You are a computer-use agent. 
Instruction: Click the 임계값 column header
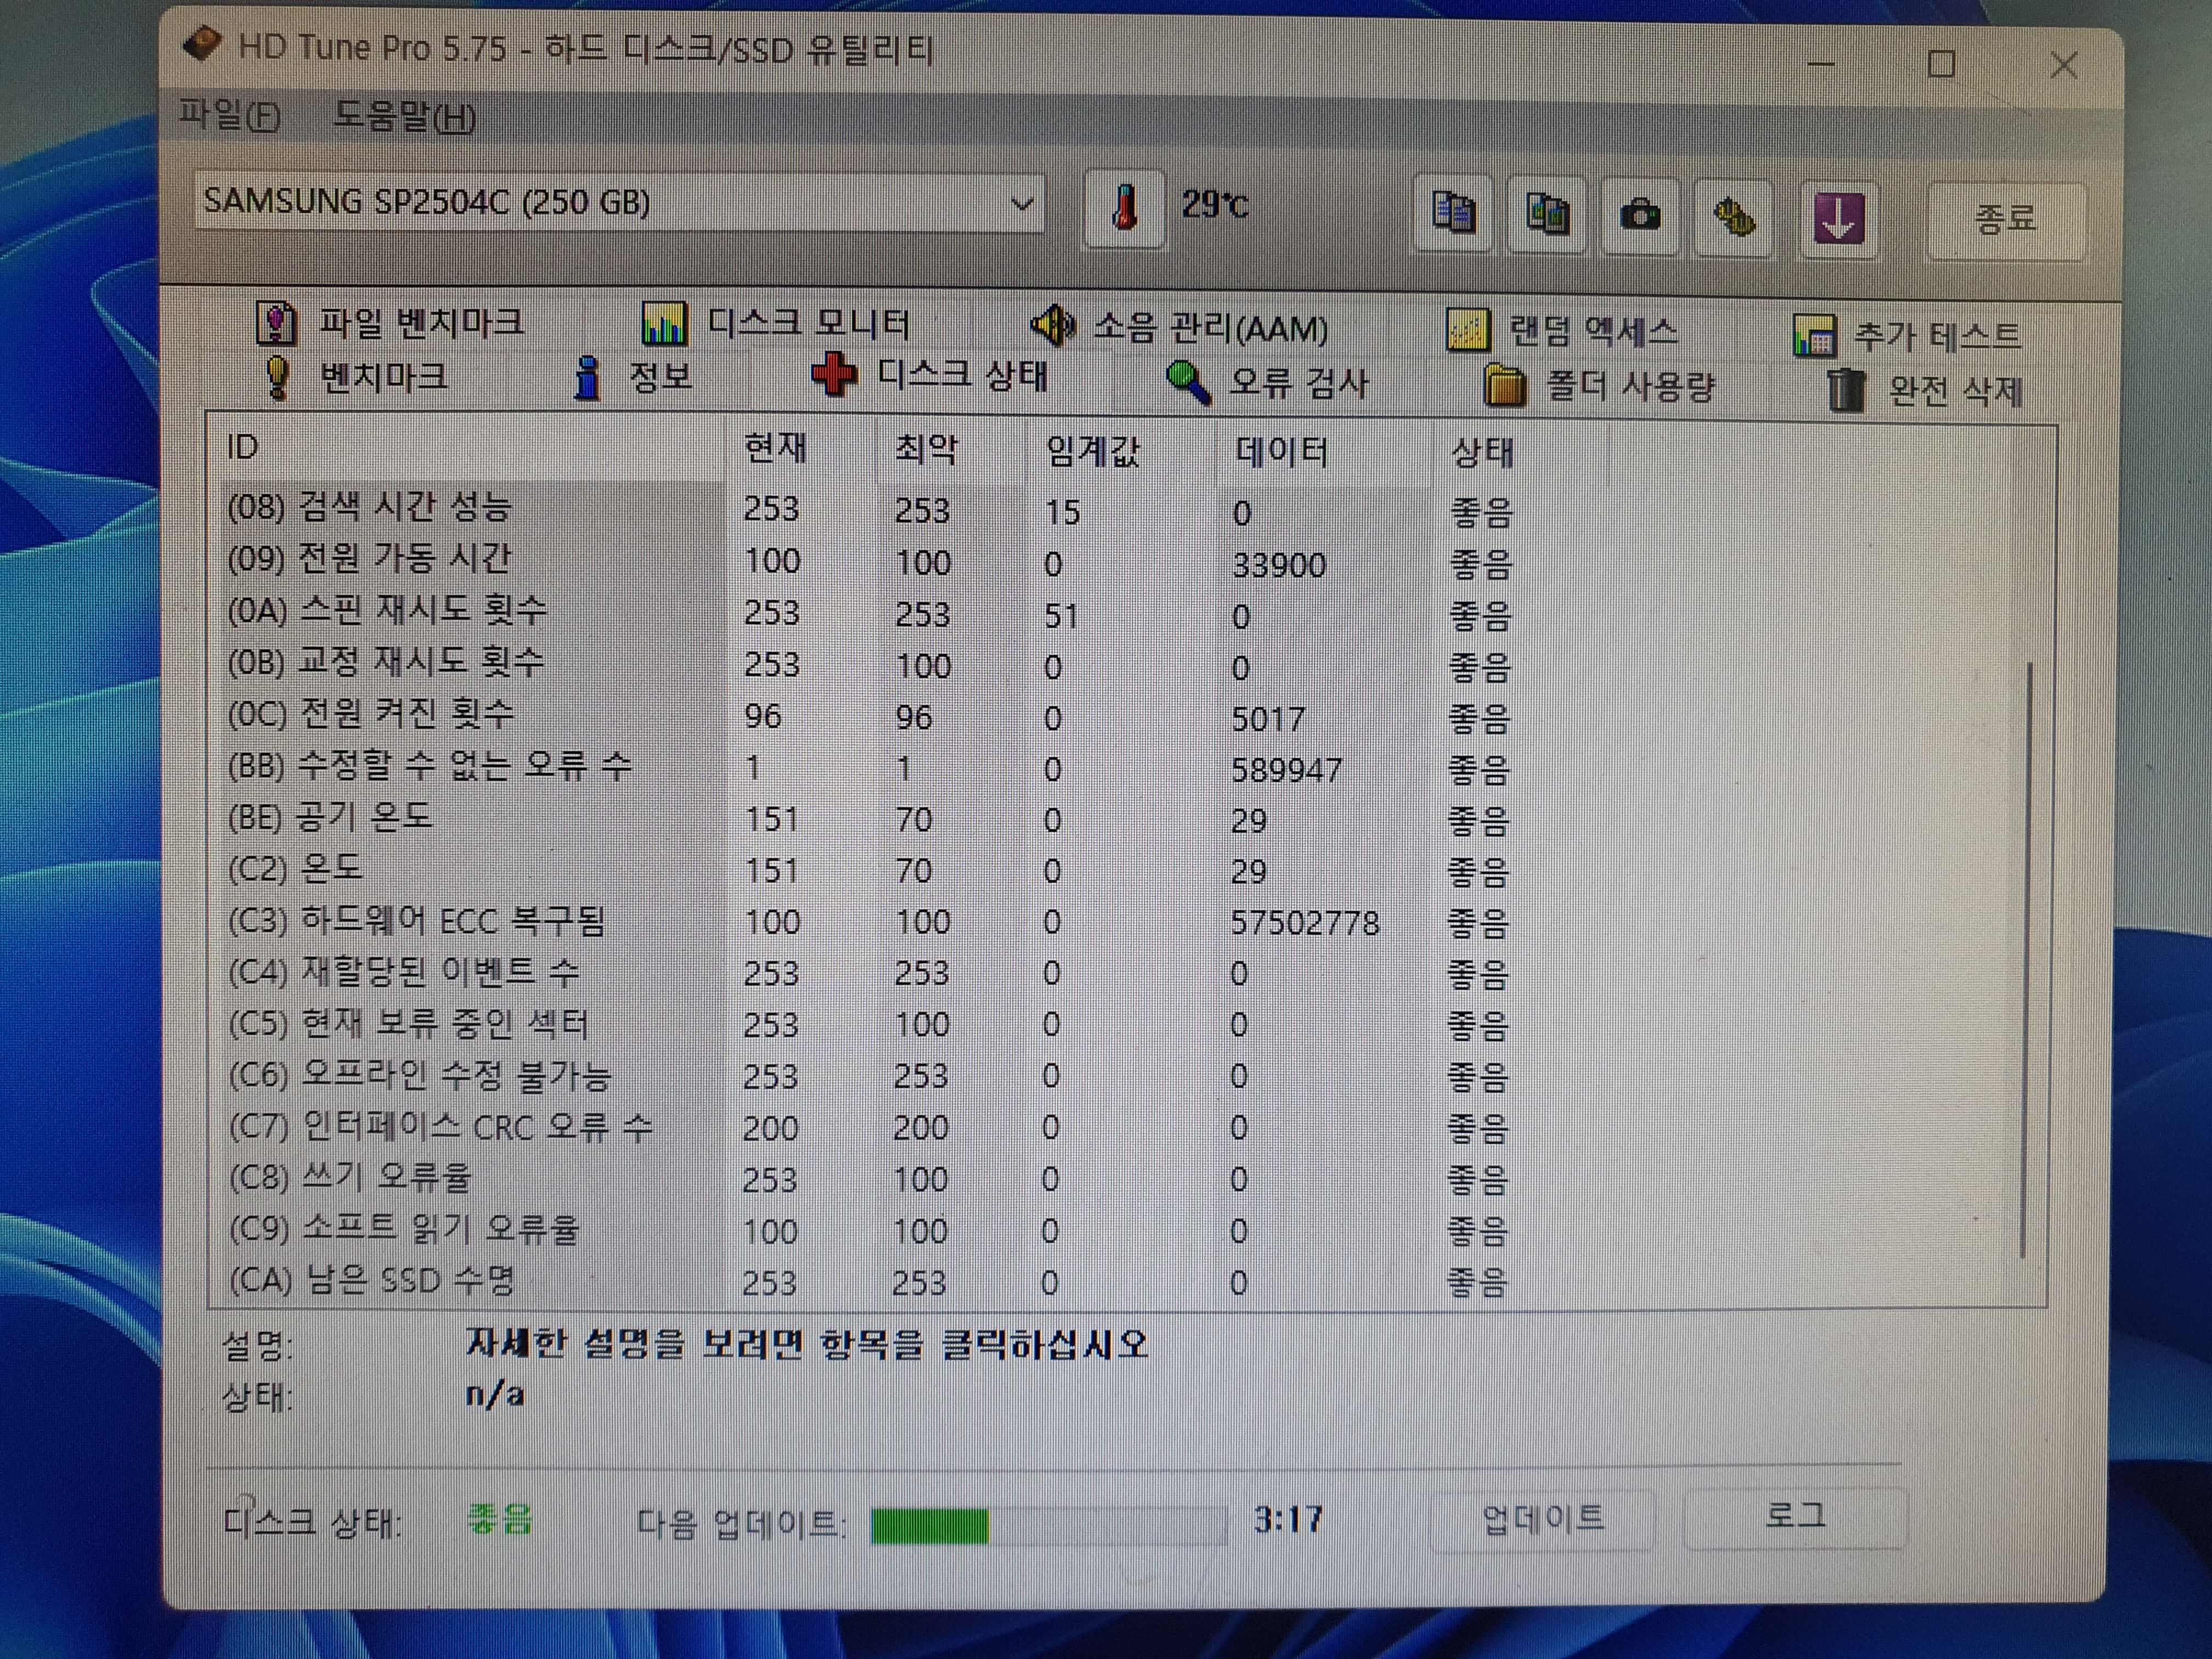(x=1122, y=451)
